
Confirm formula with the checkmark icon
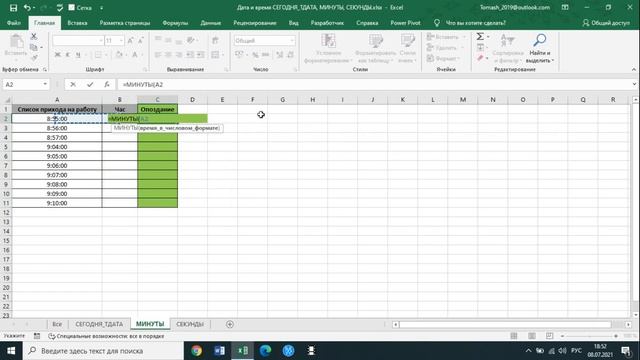pyautogui.click(x=90, y=84)
